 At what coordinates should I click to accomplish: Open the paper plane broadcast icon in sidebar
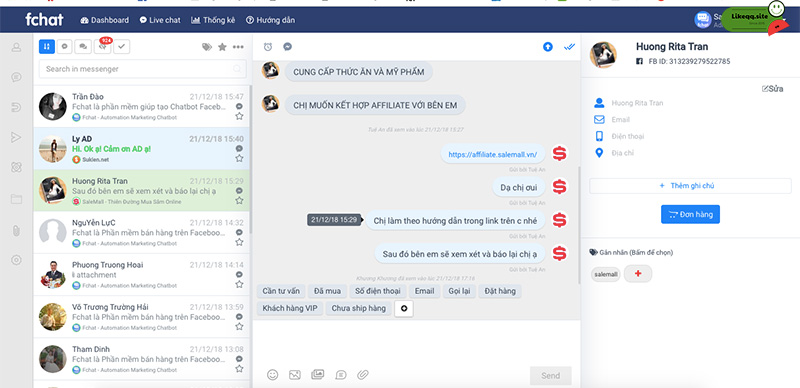[16, 137]
